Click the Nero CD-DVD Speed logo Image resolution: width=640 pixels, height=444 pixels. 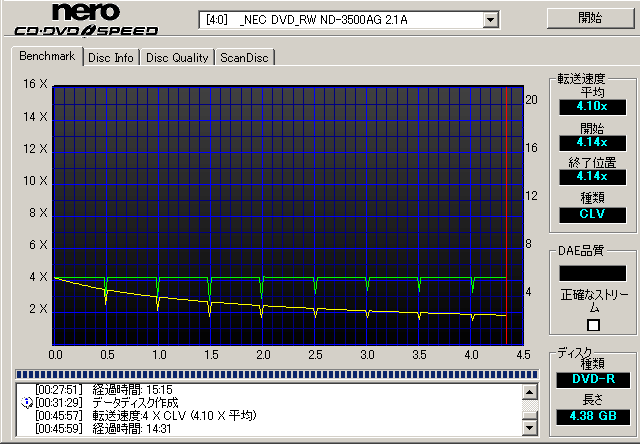(86, 19)
